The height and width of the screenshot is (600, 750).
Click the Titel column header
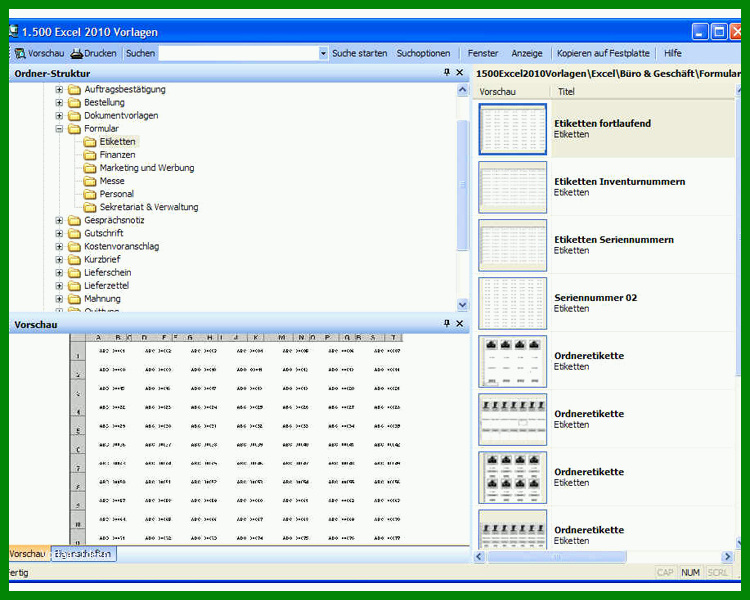click(641, 91)
